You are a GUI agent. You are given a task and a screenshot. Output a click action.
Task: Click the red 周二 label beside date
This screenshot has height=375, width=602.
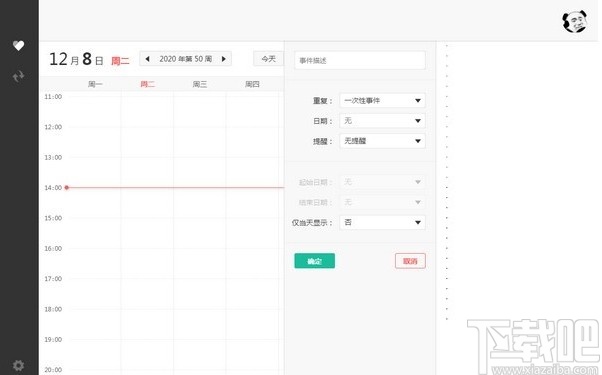click(x=120, y=61)
